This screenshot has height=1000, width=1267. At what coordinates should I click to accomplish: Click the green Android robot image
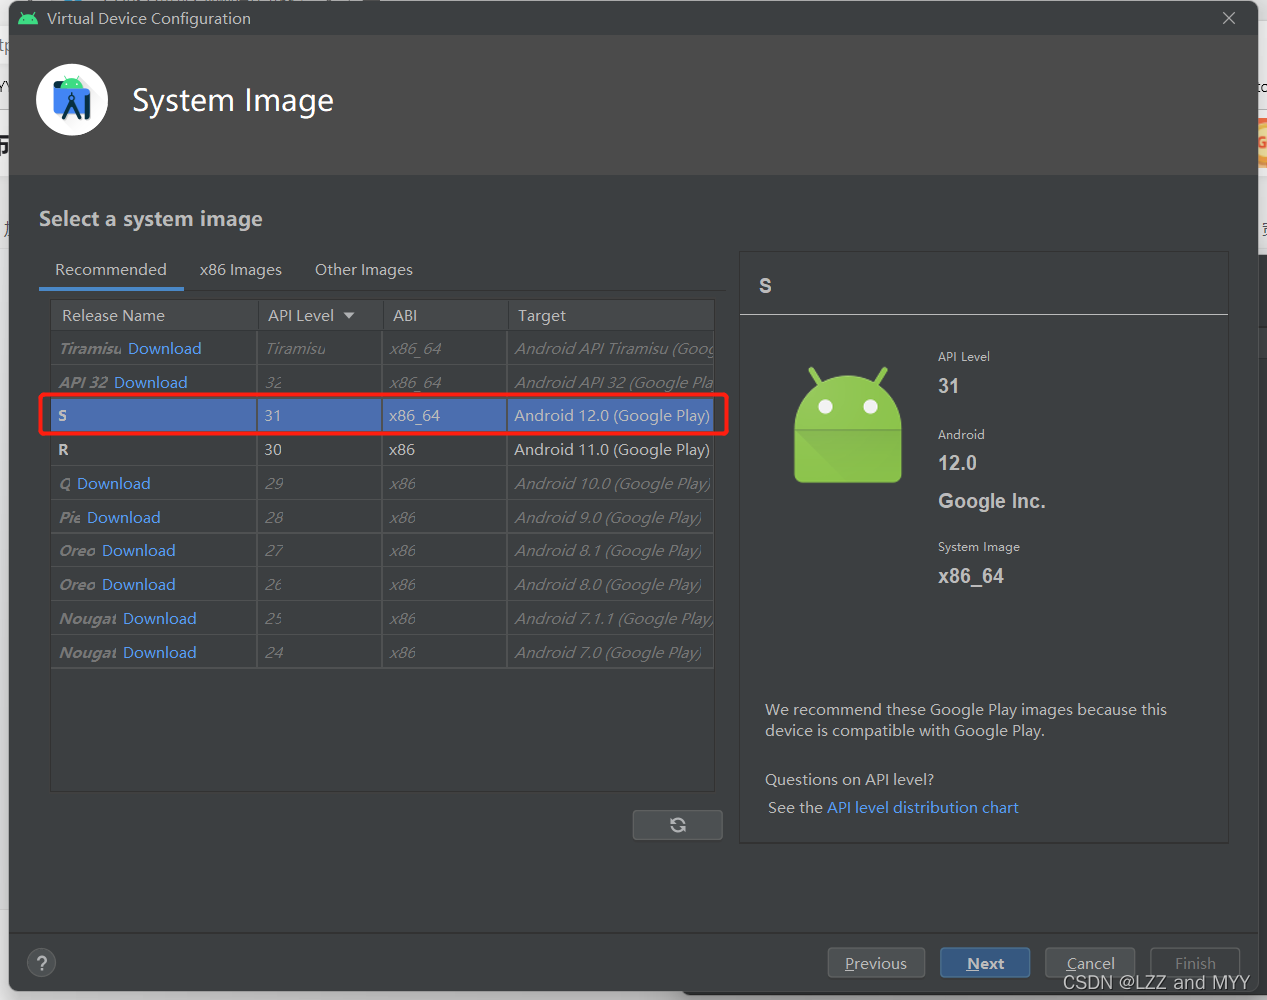(x=848, y=425)
